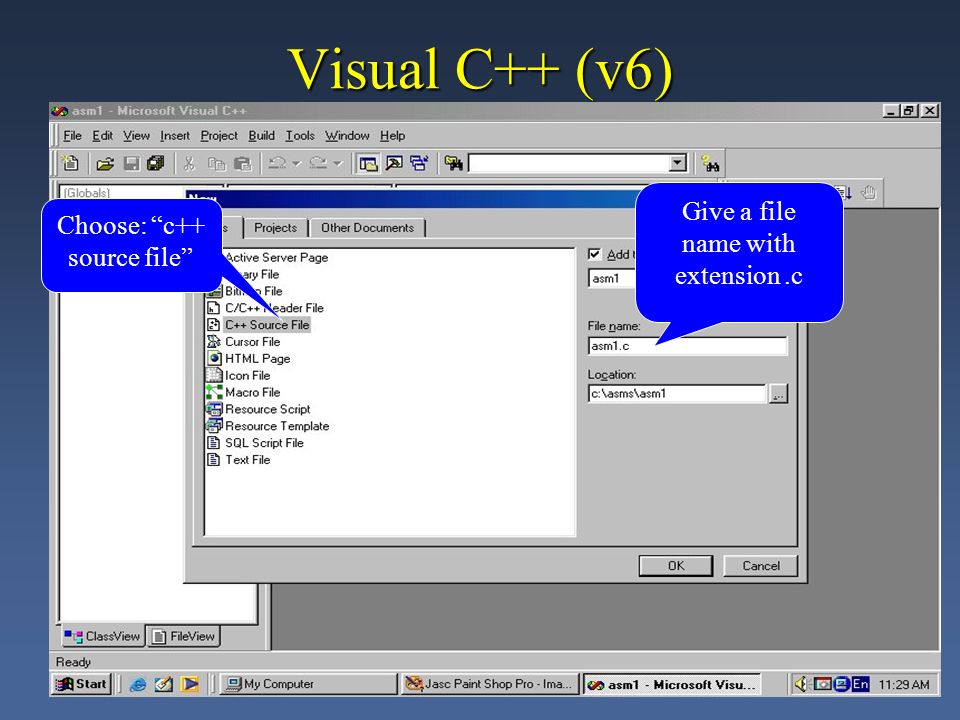The image size is (960, 720).
Task: Click the Search help binoculars icon
Action: [711, 163]
